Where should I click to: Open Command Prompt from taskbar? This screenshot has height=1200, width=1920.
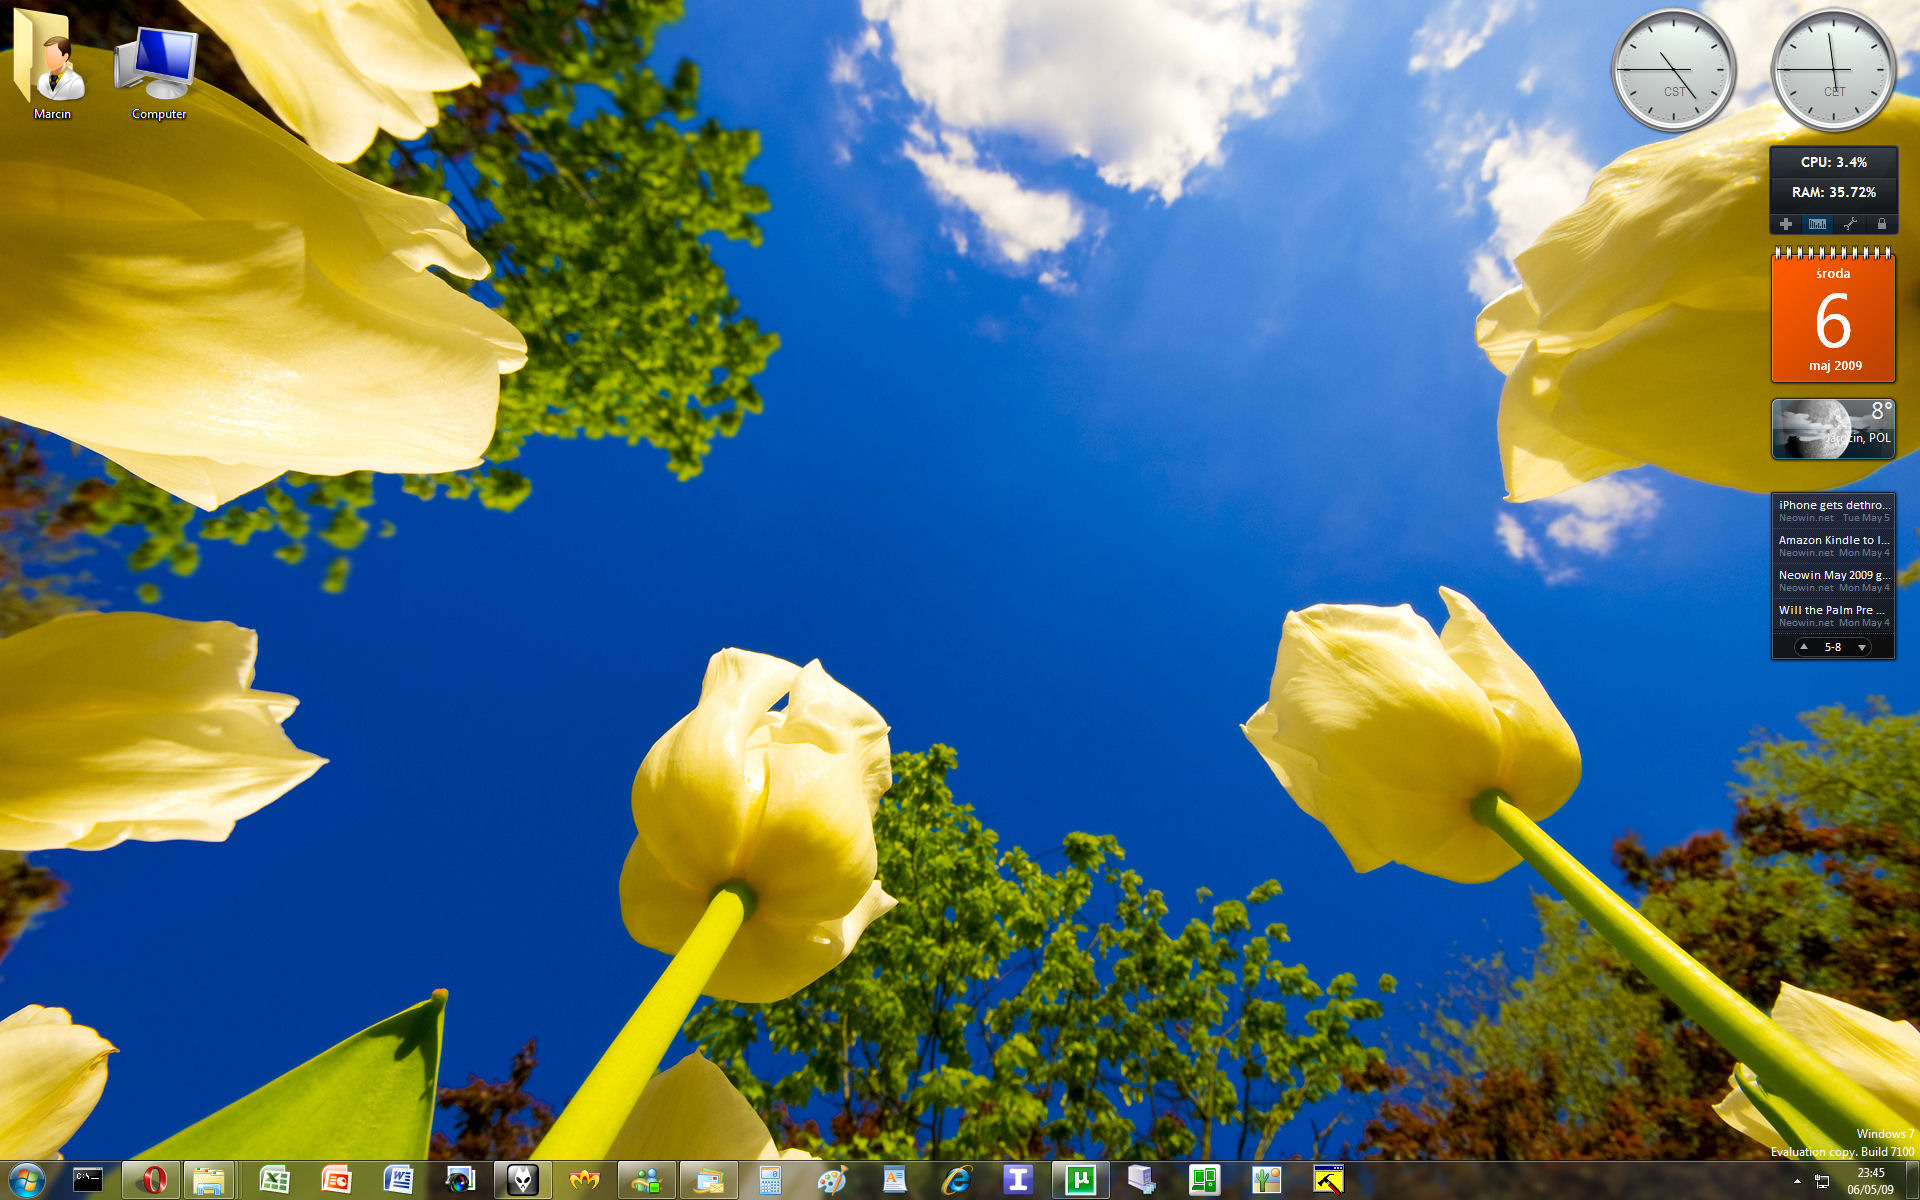tap(88, 1180)
